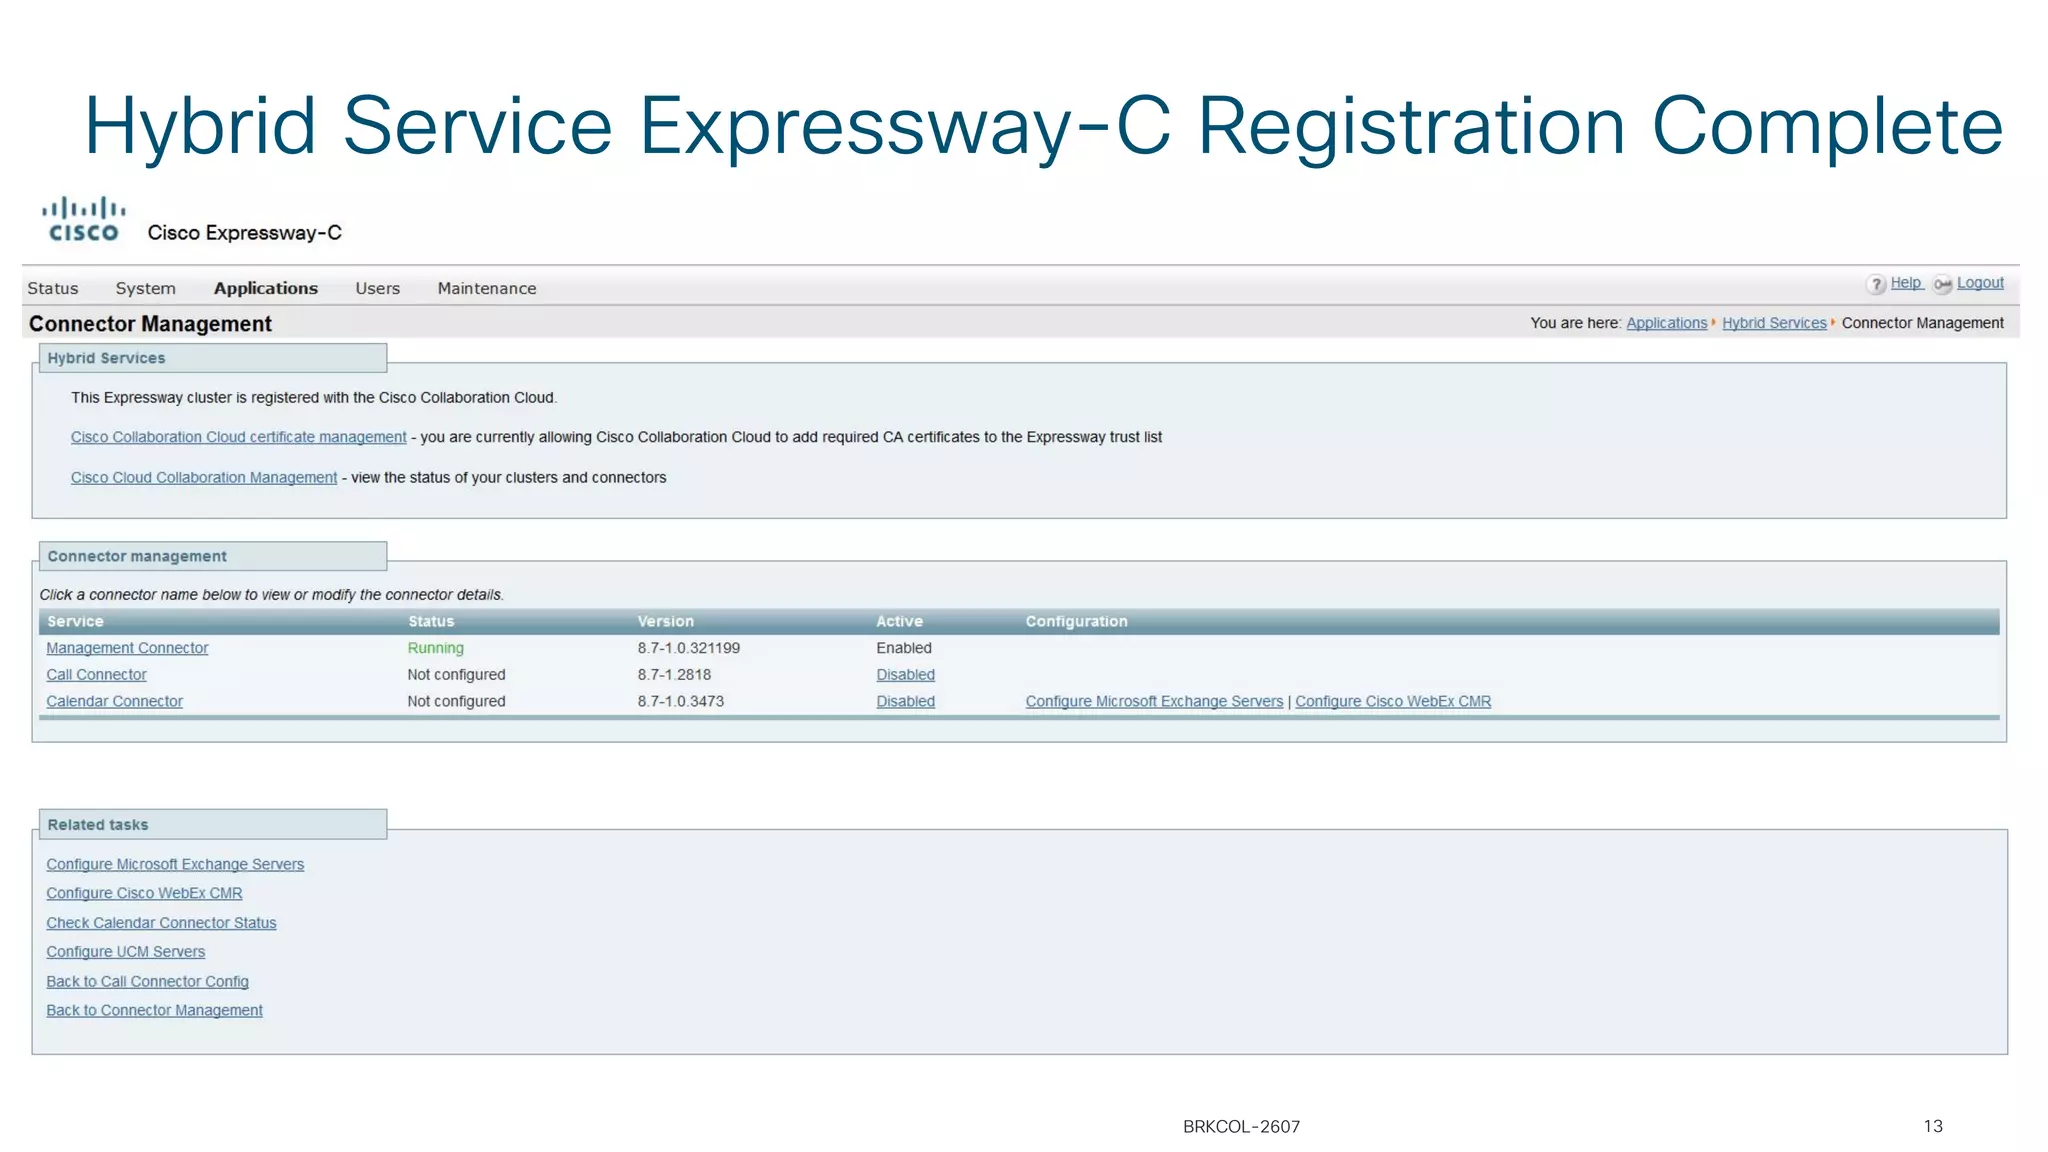Click Back to Connector Management
This screenshot has height=1152, width=2048.
pos(154,1011)
